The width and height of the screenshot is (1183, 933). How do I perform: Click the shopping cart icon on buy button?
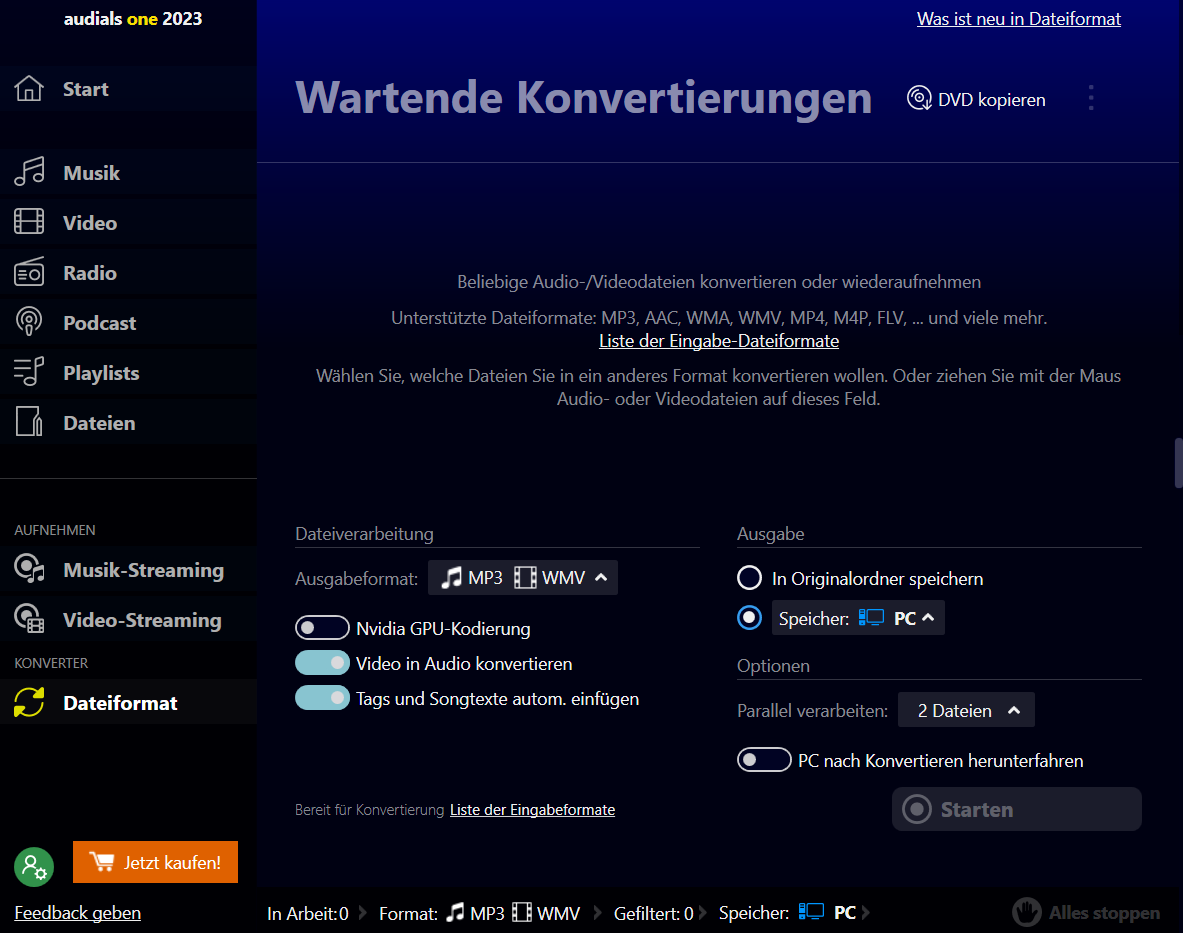101,861
